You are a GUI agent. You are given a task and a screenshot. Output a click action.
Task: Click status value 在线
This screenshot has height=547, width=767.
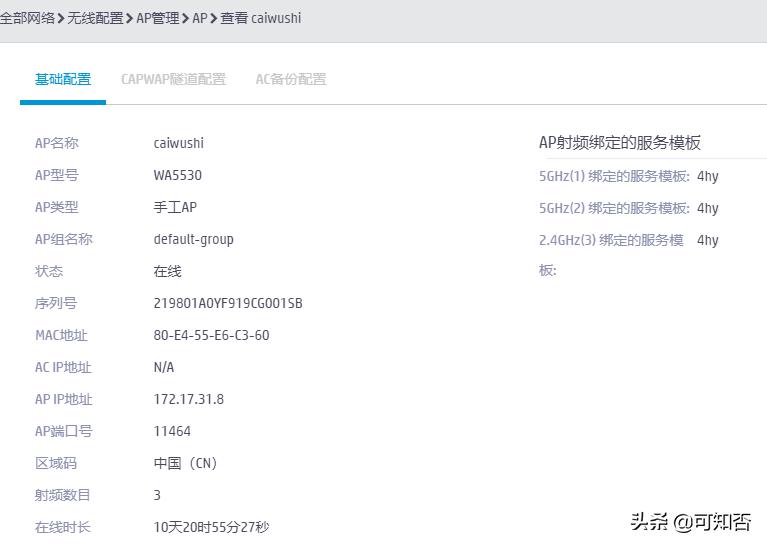(x=167, y=272)
